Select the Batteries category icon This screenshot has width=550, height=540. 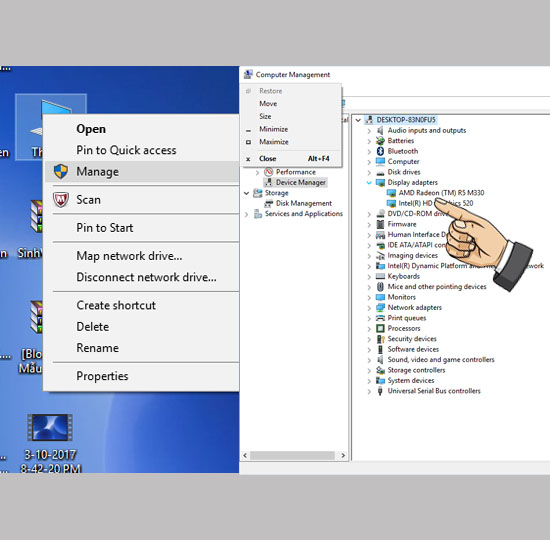click(x=380, y=141)
